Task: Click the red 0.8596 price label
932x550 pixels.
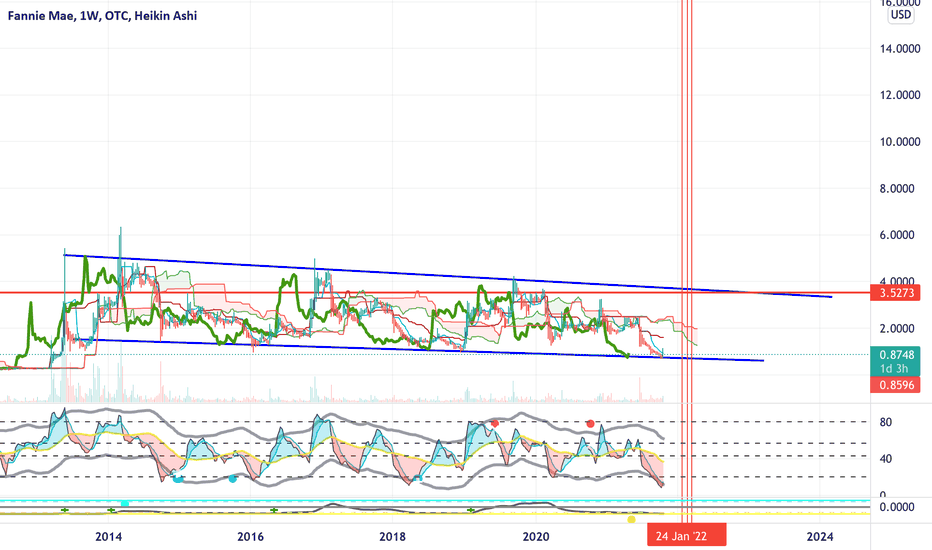Action: 895,385
